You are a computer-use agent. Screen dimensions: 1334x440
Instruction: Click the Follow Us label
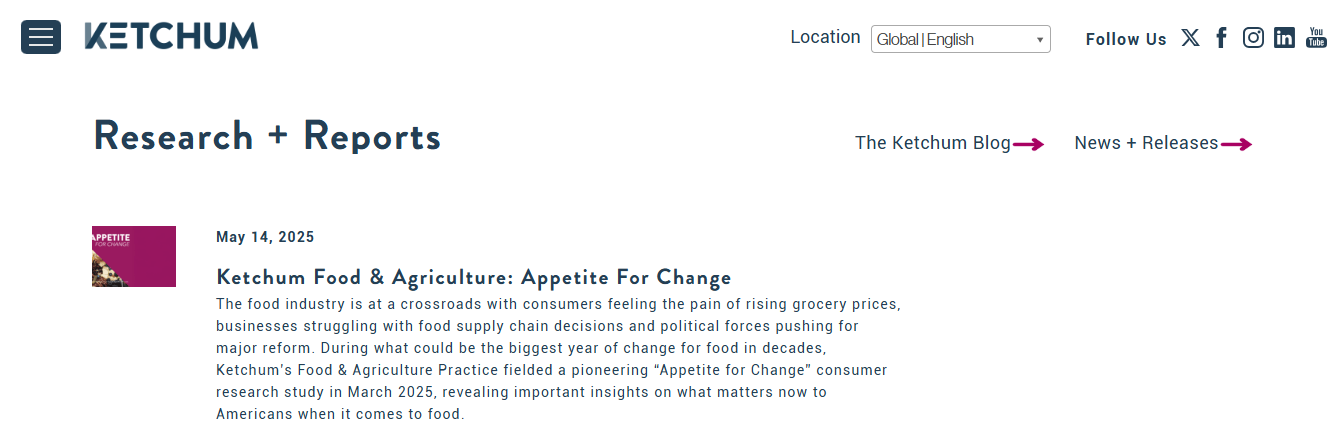click(1126, 39)
